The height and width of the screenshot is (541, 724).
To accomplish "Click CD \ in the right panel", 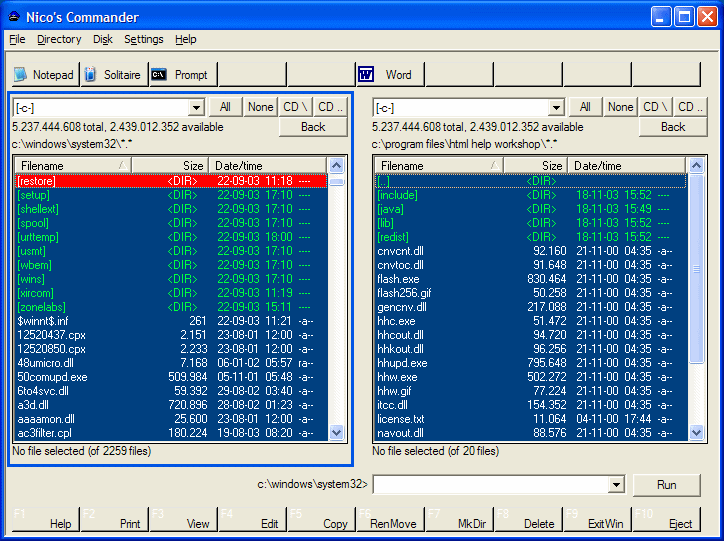I will click(656, 107).
